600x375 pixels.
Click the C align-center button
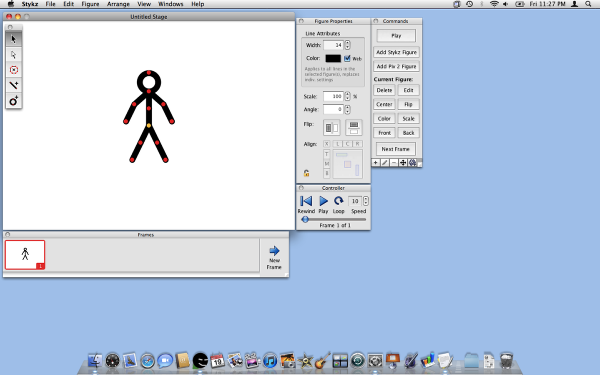(x=347, y=144)
